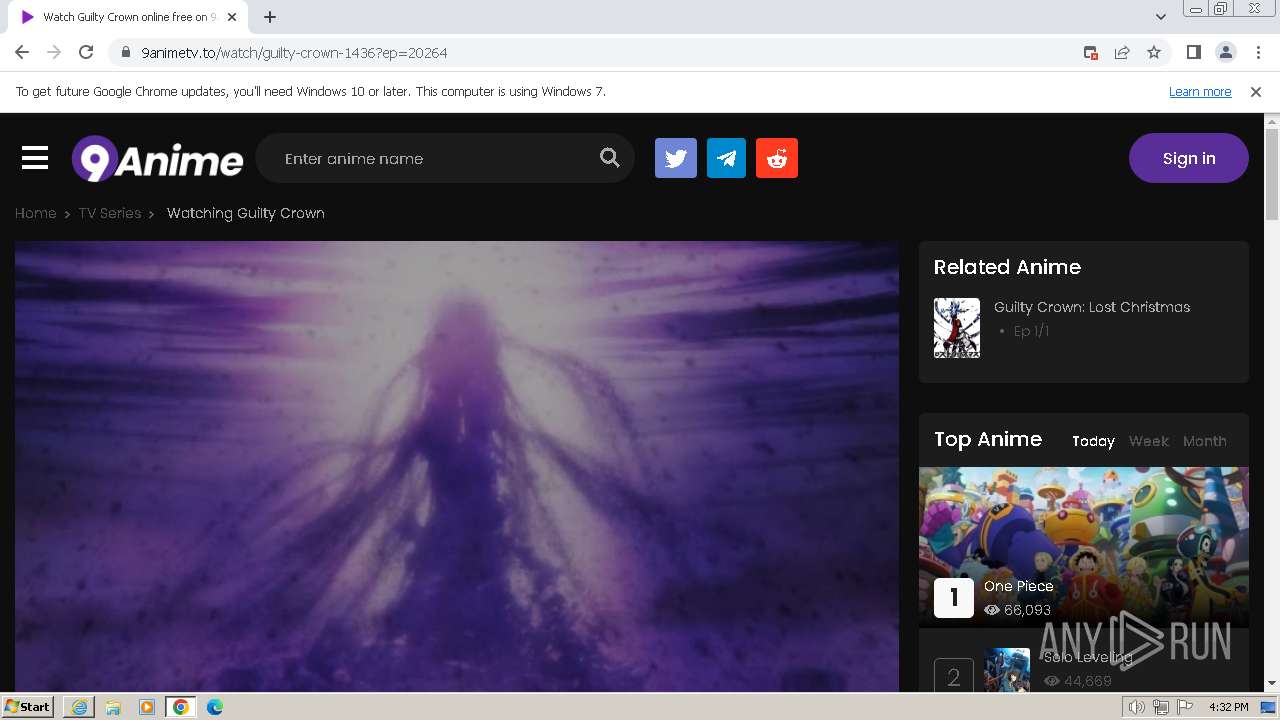
Task: Open the Chrome profile avatar
Action: click(1225, 52)
